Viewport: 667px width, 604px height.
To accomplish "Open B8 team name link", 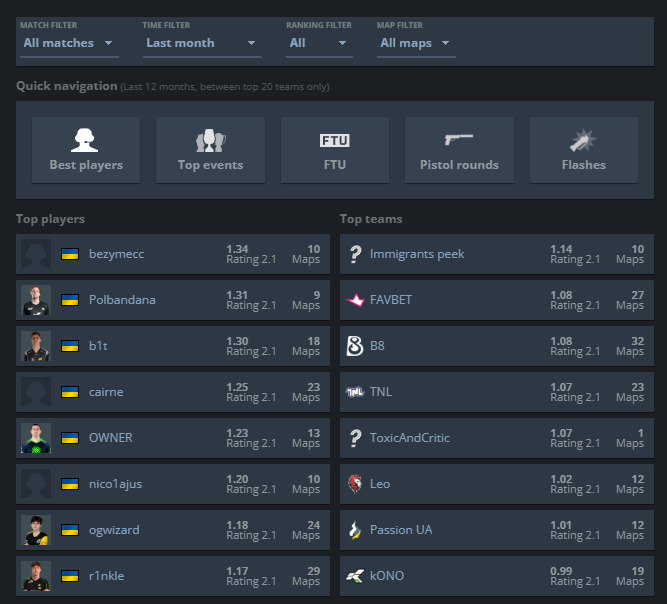I will (x=377, y=346).
